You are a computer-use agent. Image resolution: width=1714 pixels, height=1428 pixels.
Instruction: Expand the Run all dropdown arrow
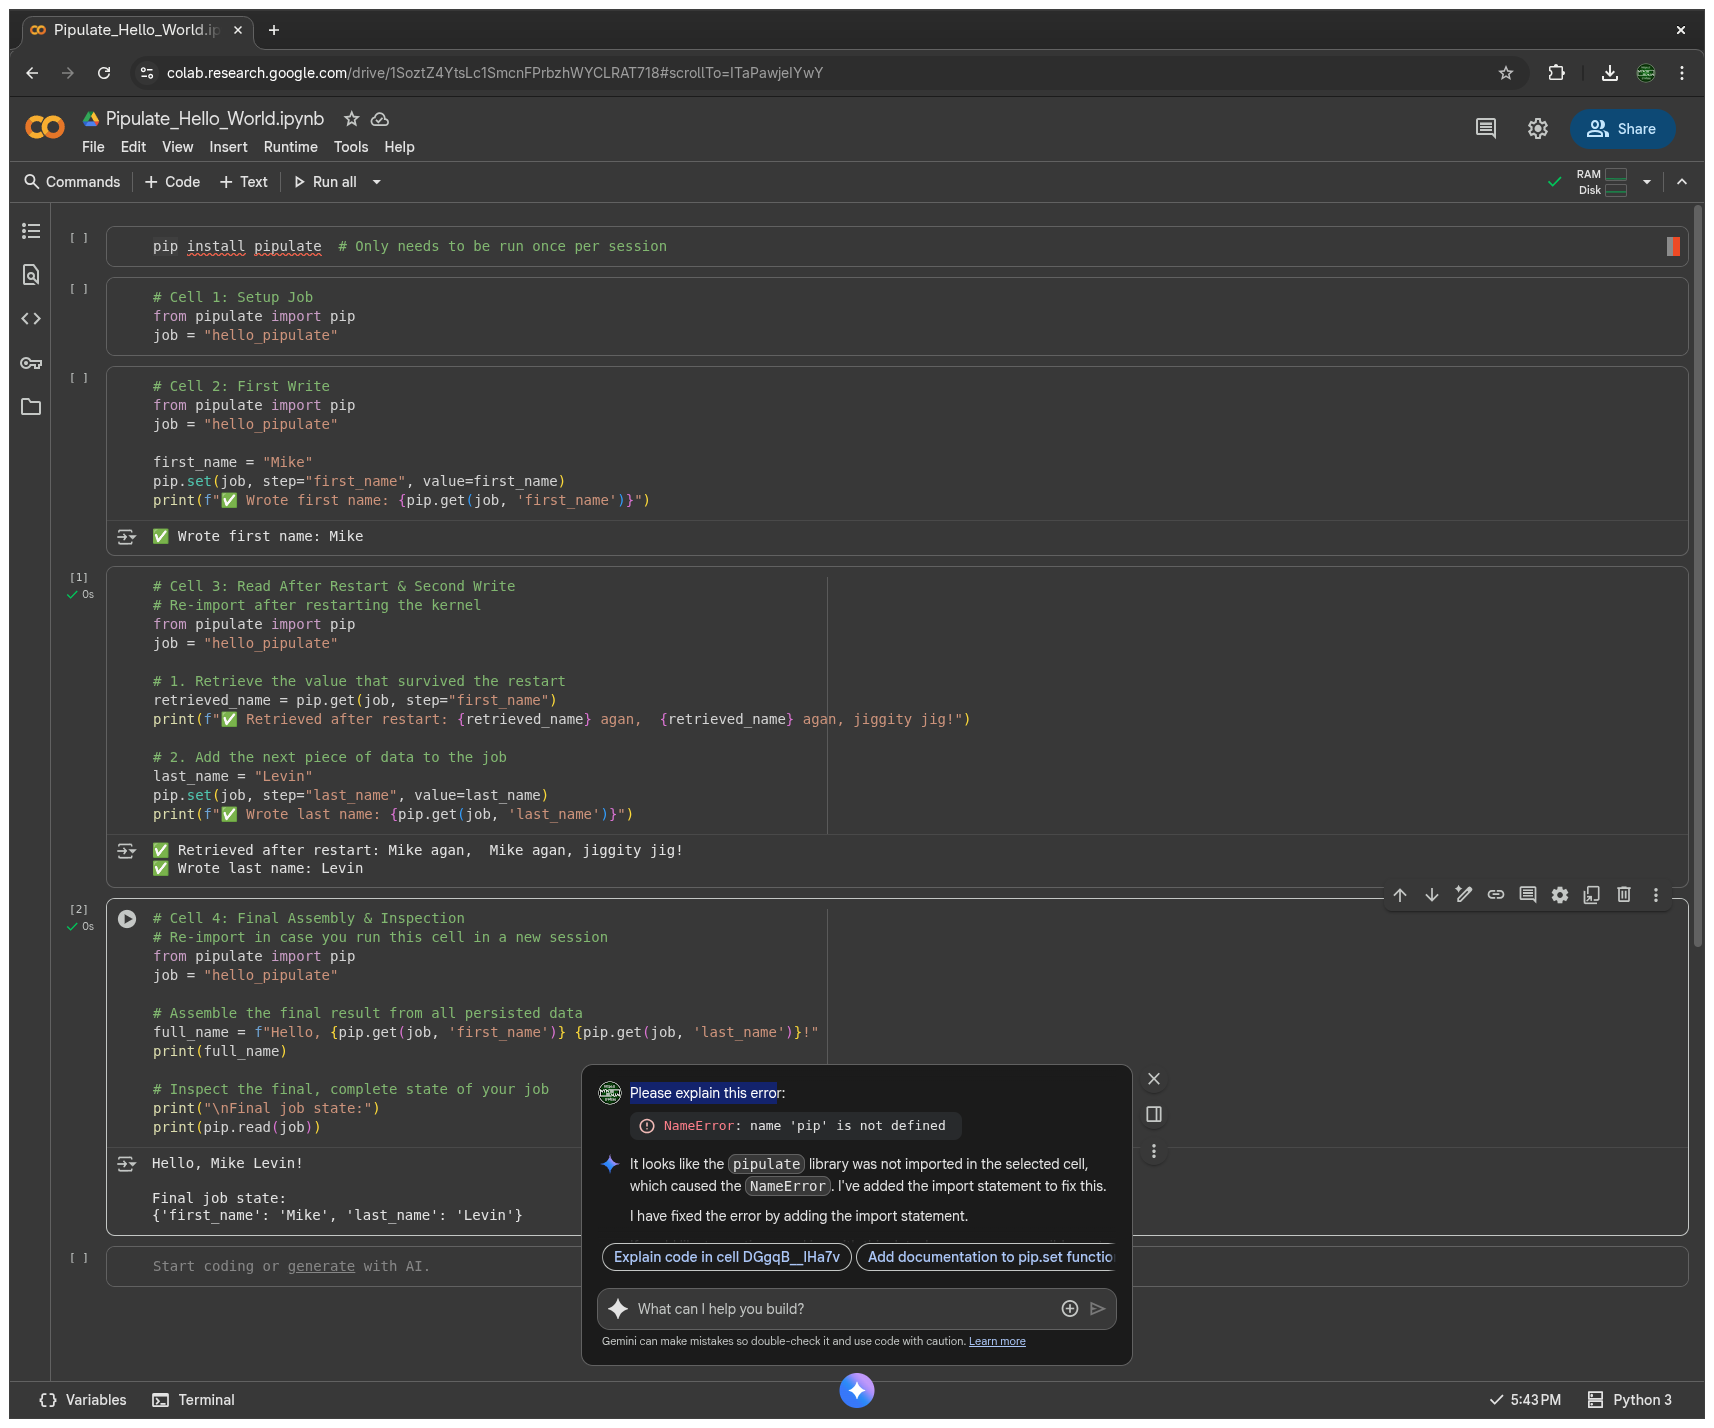[377, 182]
